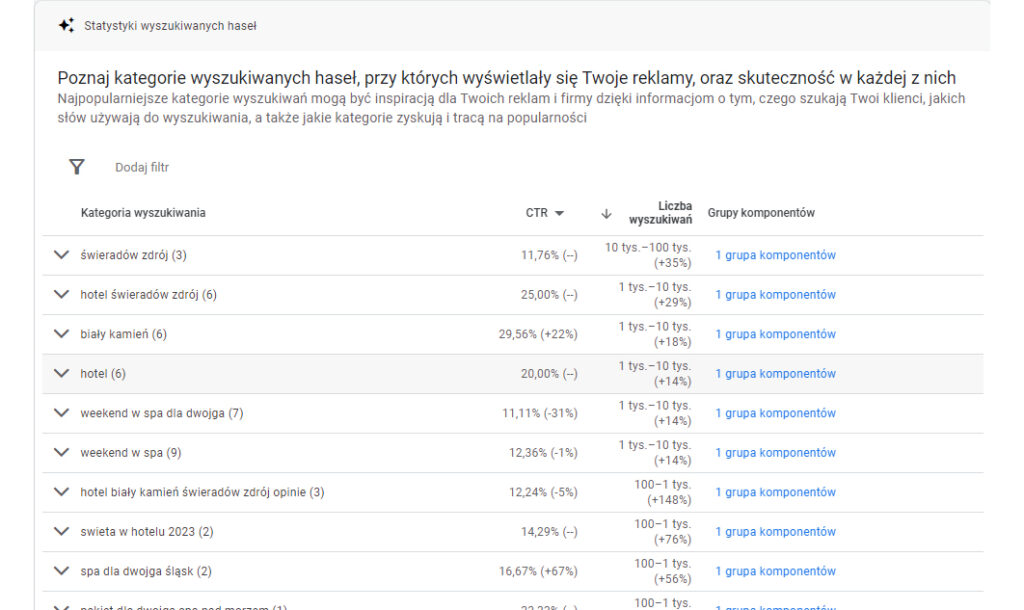Image resolution: width=1024 pixels, height=610 pixels.
Task: Expand the świeradów zdrój (3) category
Action: pyautogui.click(x=61, y=255)
